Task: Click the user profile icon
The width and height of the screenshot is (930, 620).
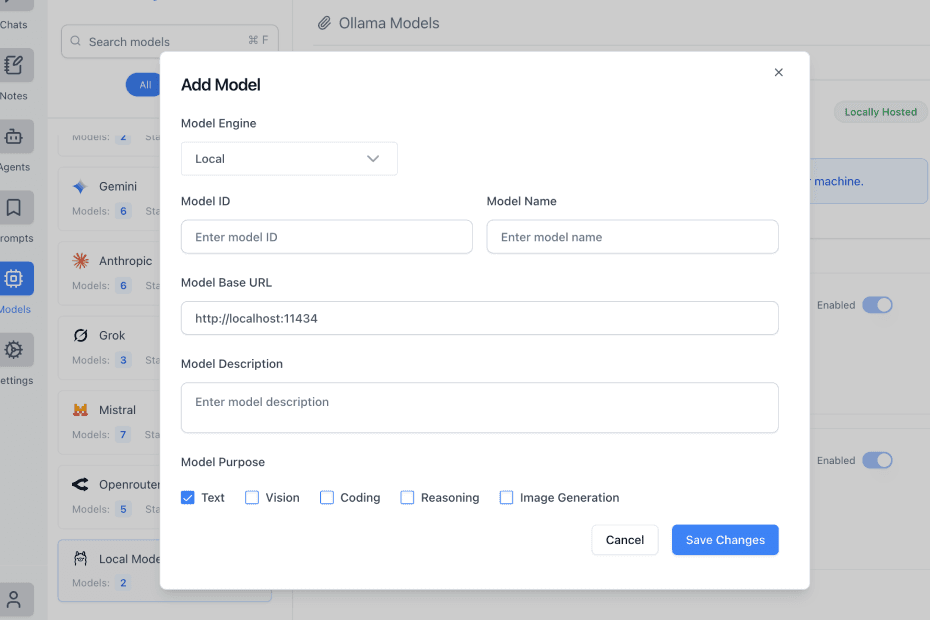Action: click(x=14, y=600)
